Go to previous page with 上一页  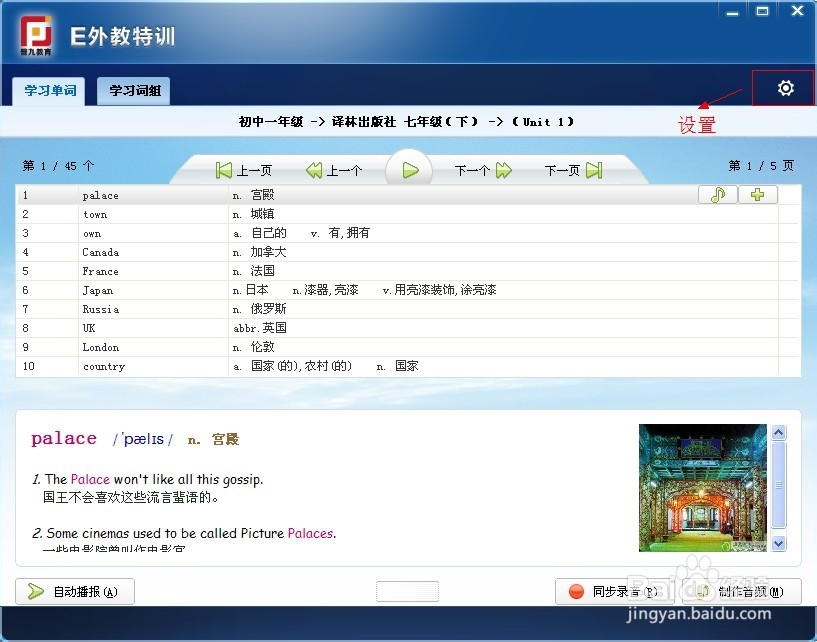click(244, 170)
